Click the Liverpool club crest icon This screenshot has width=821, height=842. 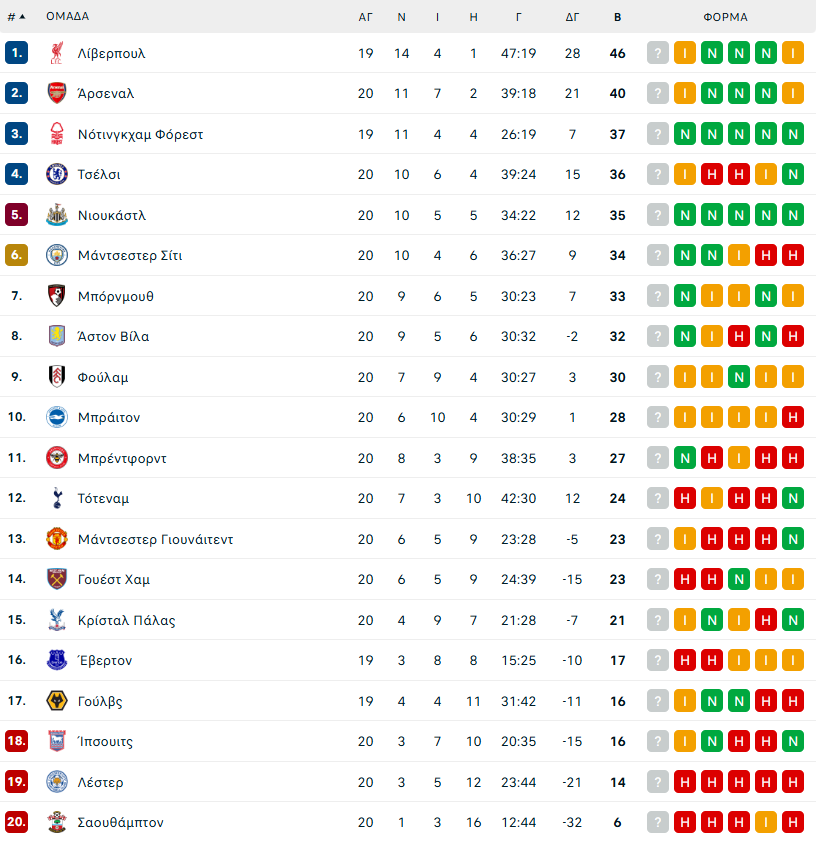[57, 53]
